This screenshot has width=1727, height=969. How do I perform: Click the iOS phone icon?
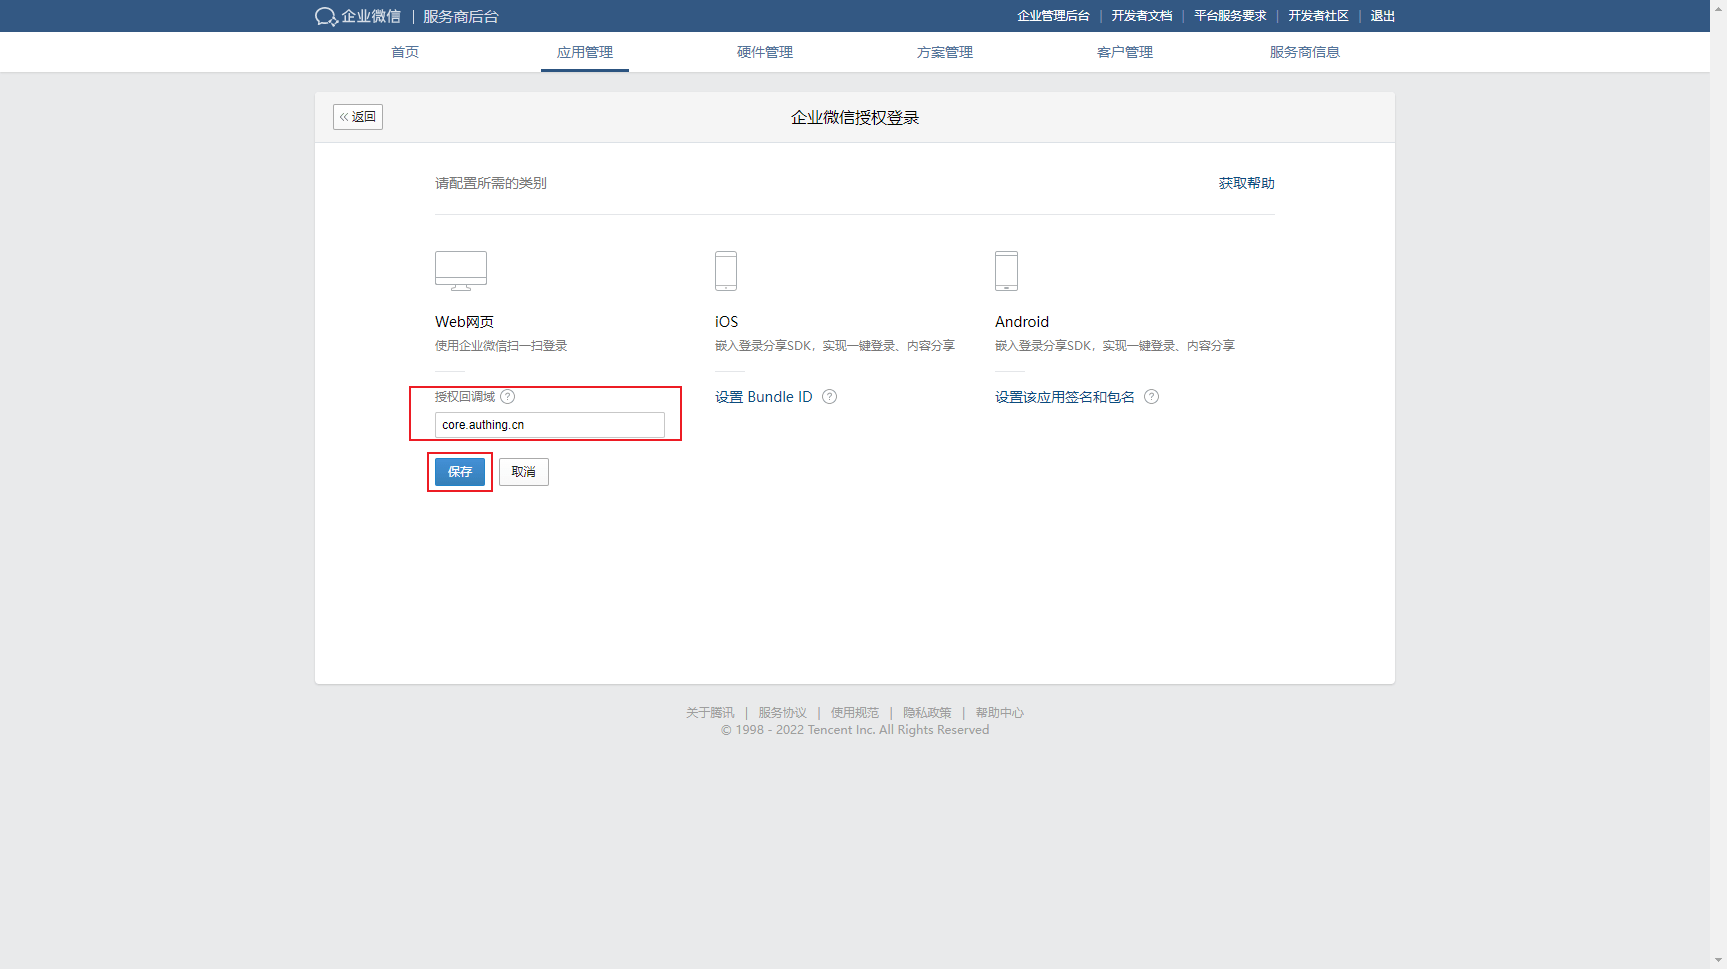[x=726, y=271]
